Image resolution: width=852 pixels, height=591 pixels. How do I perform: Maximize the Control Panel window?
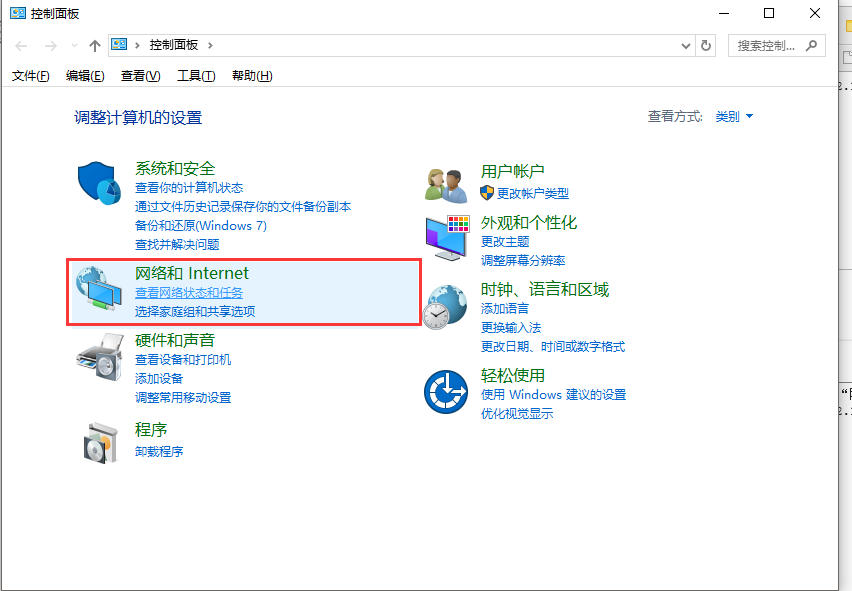pyautogui.click(x=769, y=13)
